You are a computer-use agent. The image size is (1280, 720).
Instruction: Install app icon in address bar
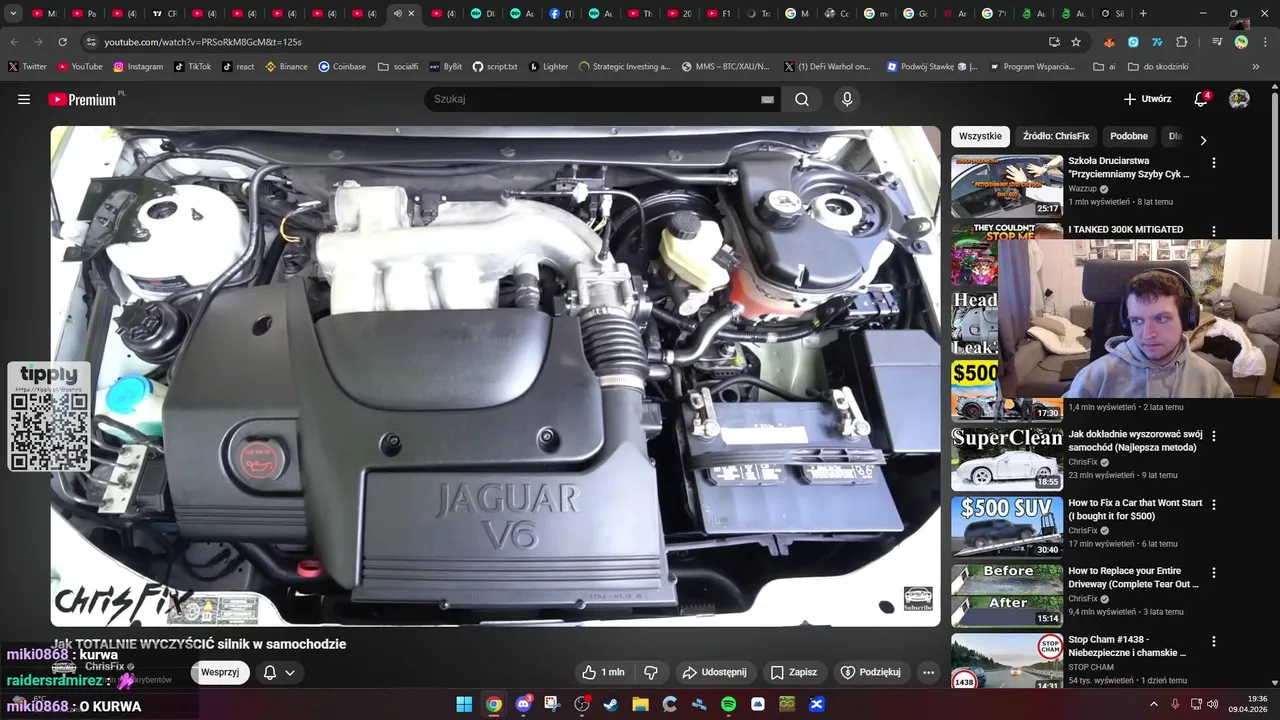pyautogui.click(x=1054, y=42)
